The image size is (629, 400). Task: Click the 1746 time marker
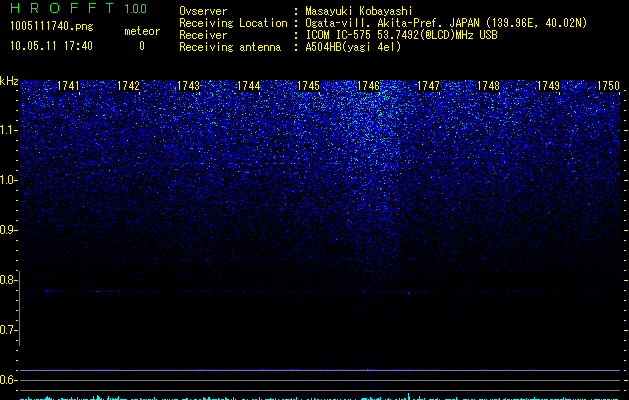tap(368, 86)
